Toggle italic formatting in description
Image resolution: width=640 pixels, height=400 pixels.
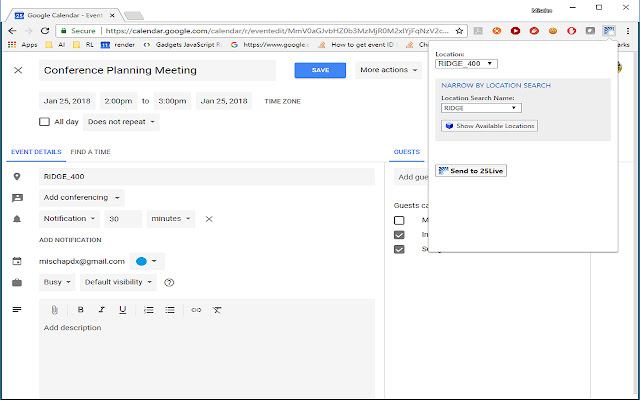(102, 310)
